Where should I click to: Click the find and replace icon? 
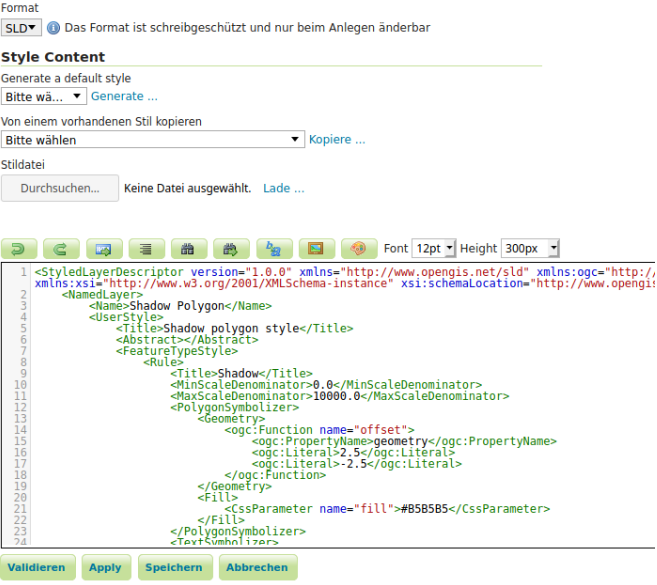click(274, 248)
